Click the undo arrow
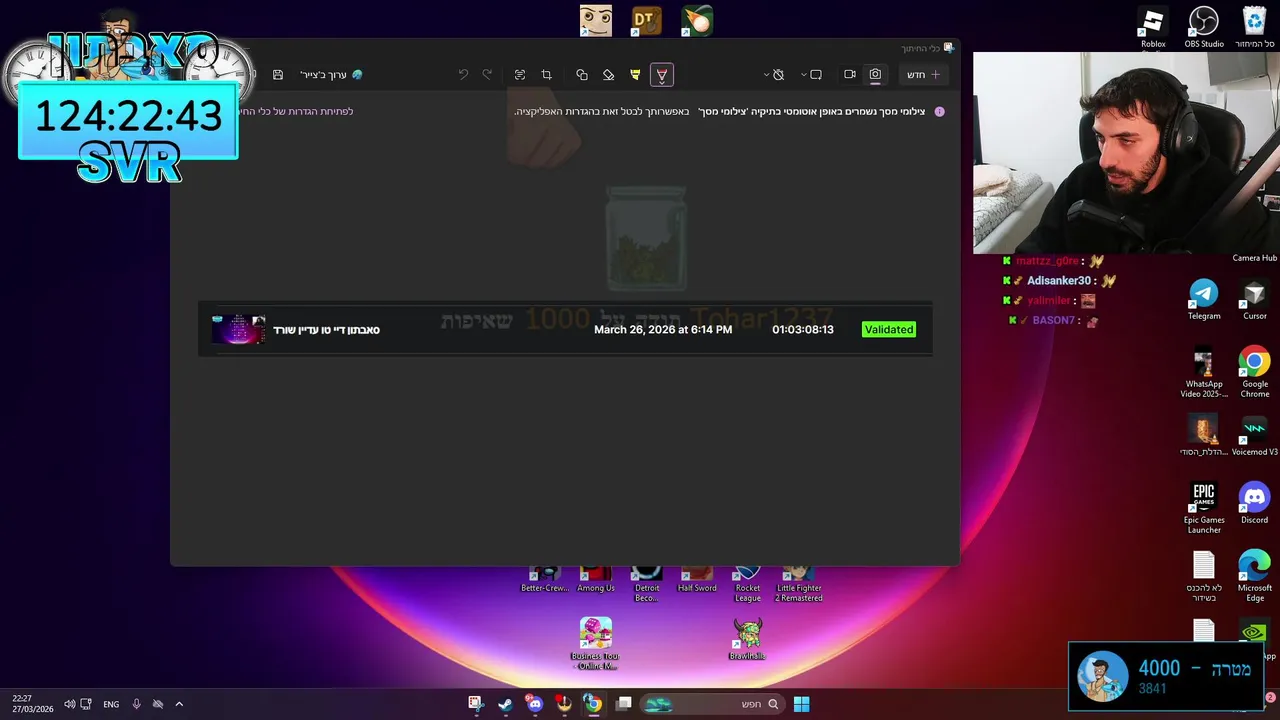Viewport: 1280px width, 720px height. (463, 75)
